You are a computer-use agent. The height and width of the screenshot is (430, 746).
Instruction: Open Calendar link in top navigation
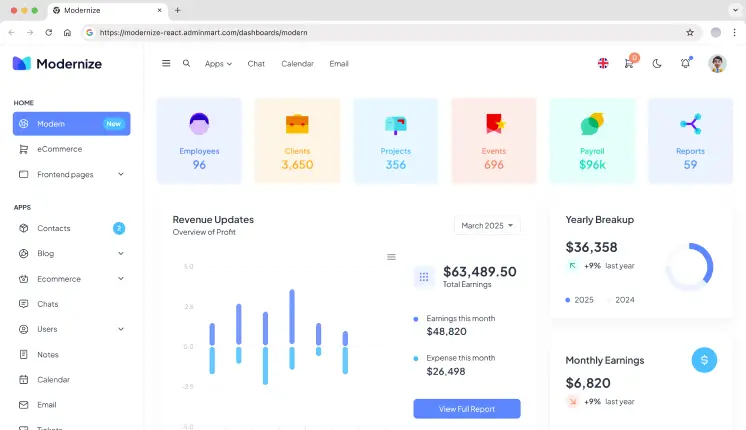point(297,63)
